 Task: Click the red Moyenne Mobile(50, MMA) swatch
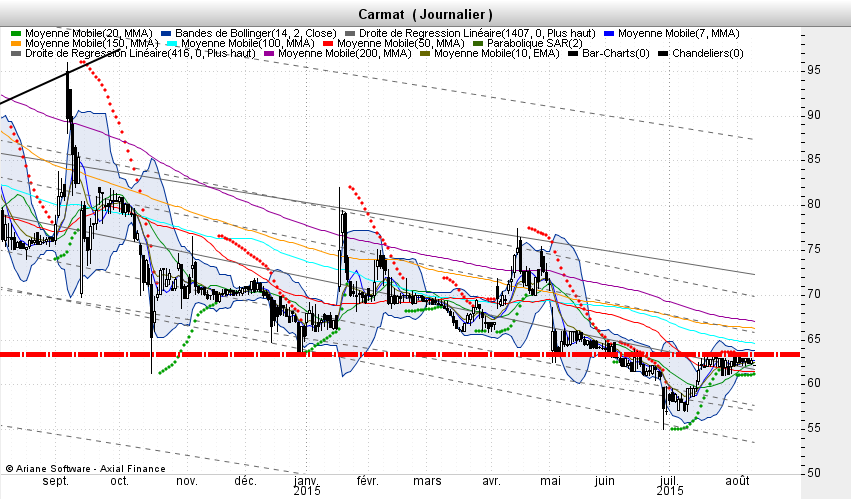(x=328, y=43)
